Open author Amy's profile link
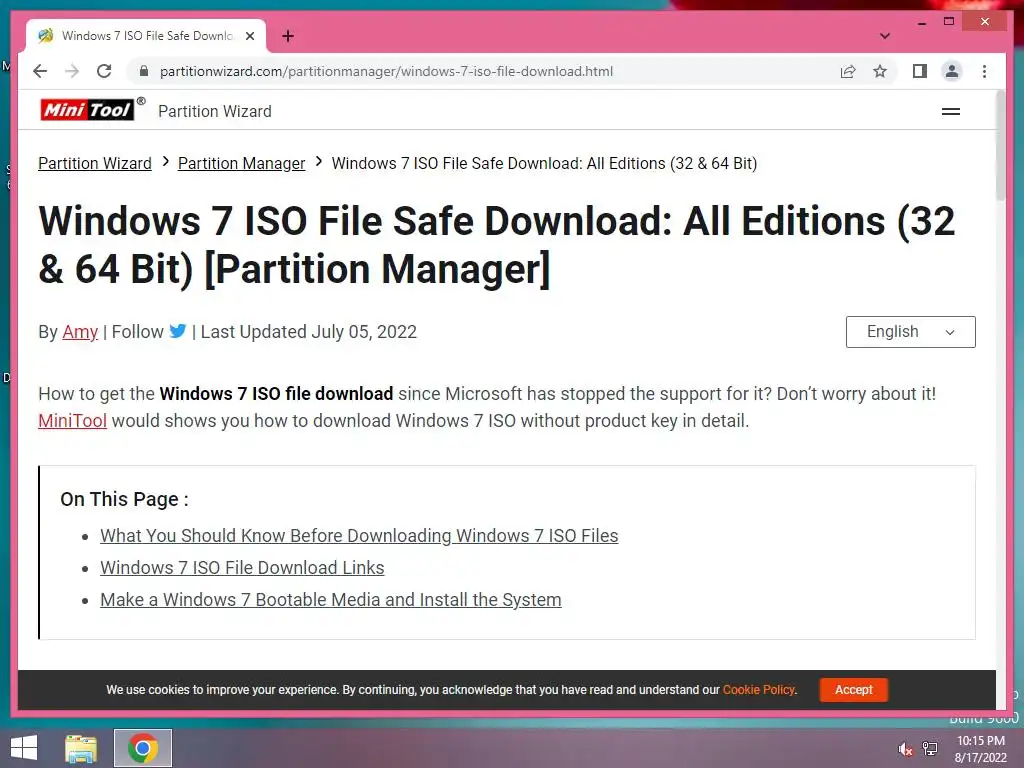1024x768 pixels. 80,332
